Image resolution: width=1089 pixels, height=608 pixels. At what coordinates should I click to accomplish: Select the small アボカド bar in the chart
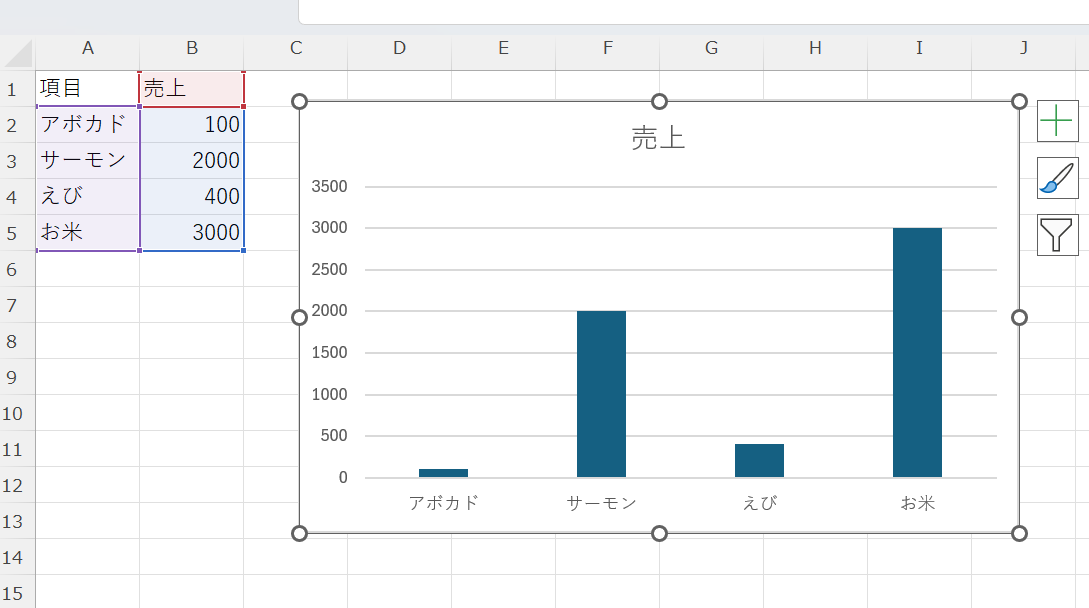coord(443,473)
